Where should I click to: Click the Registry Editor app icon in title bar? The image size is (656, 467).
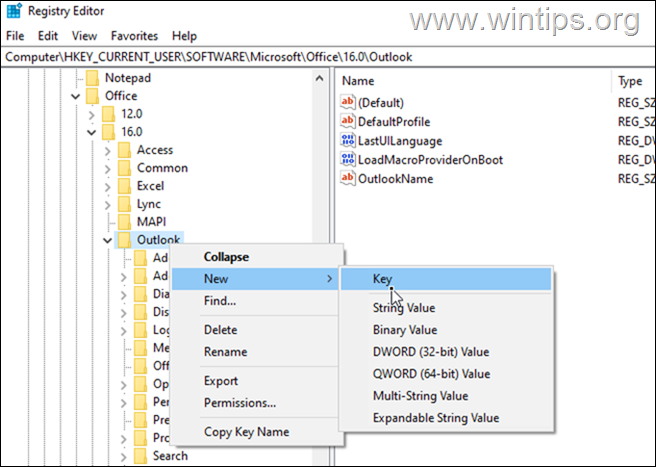point(14,11)
